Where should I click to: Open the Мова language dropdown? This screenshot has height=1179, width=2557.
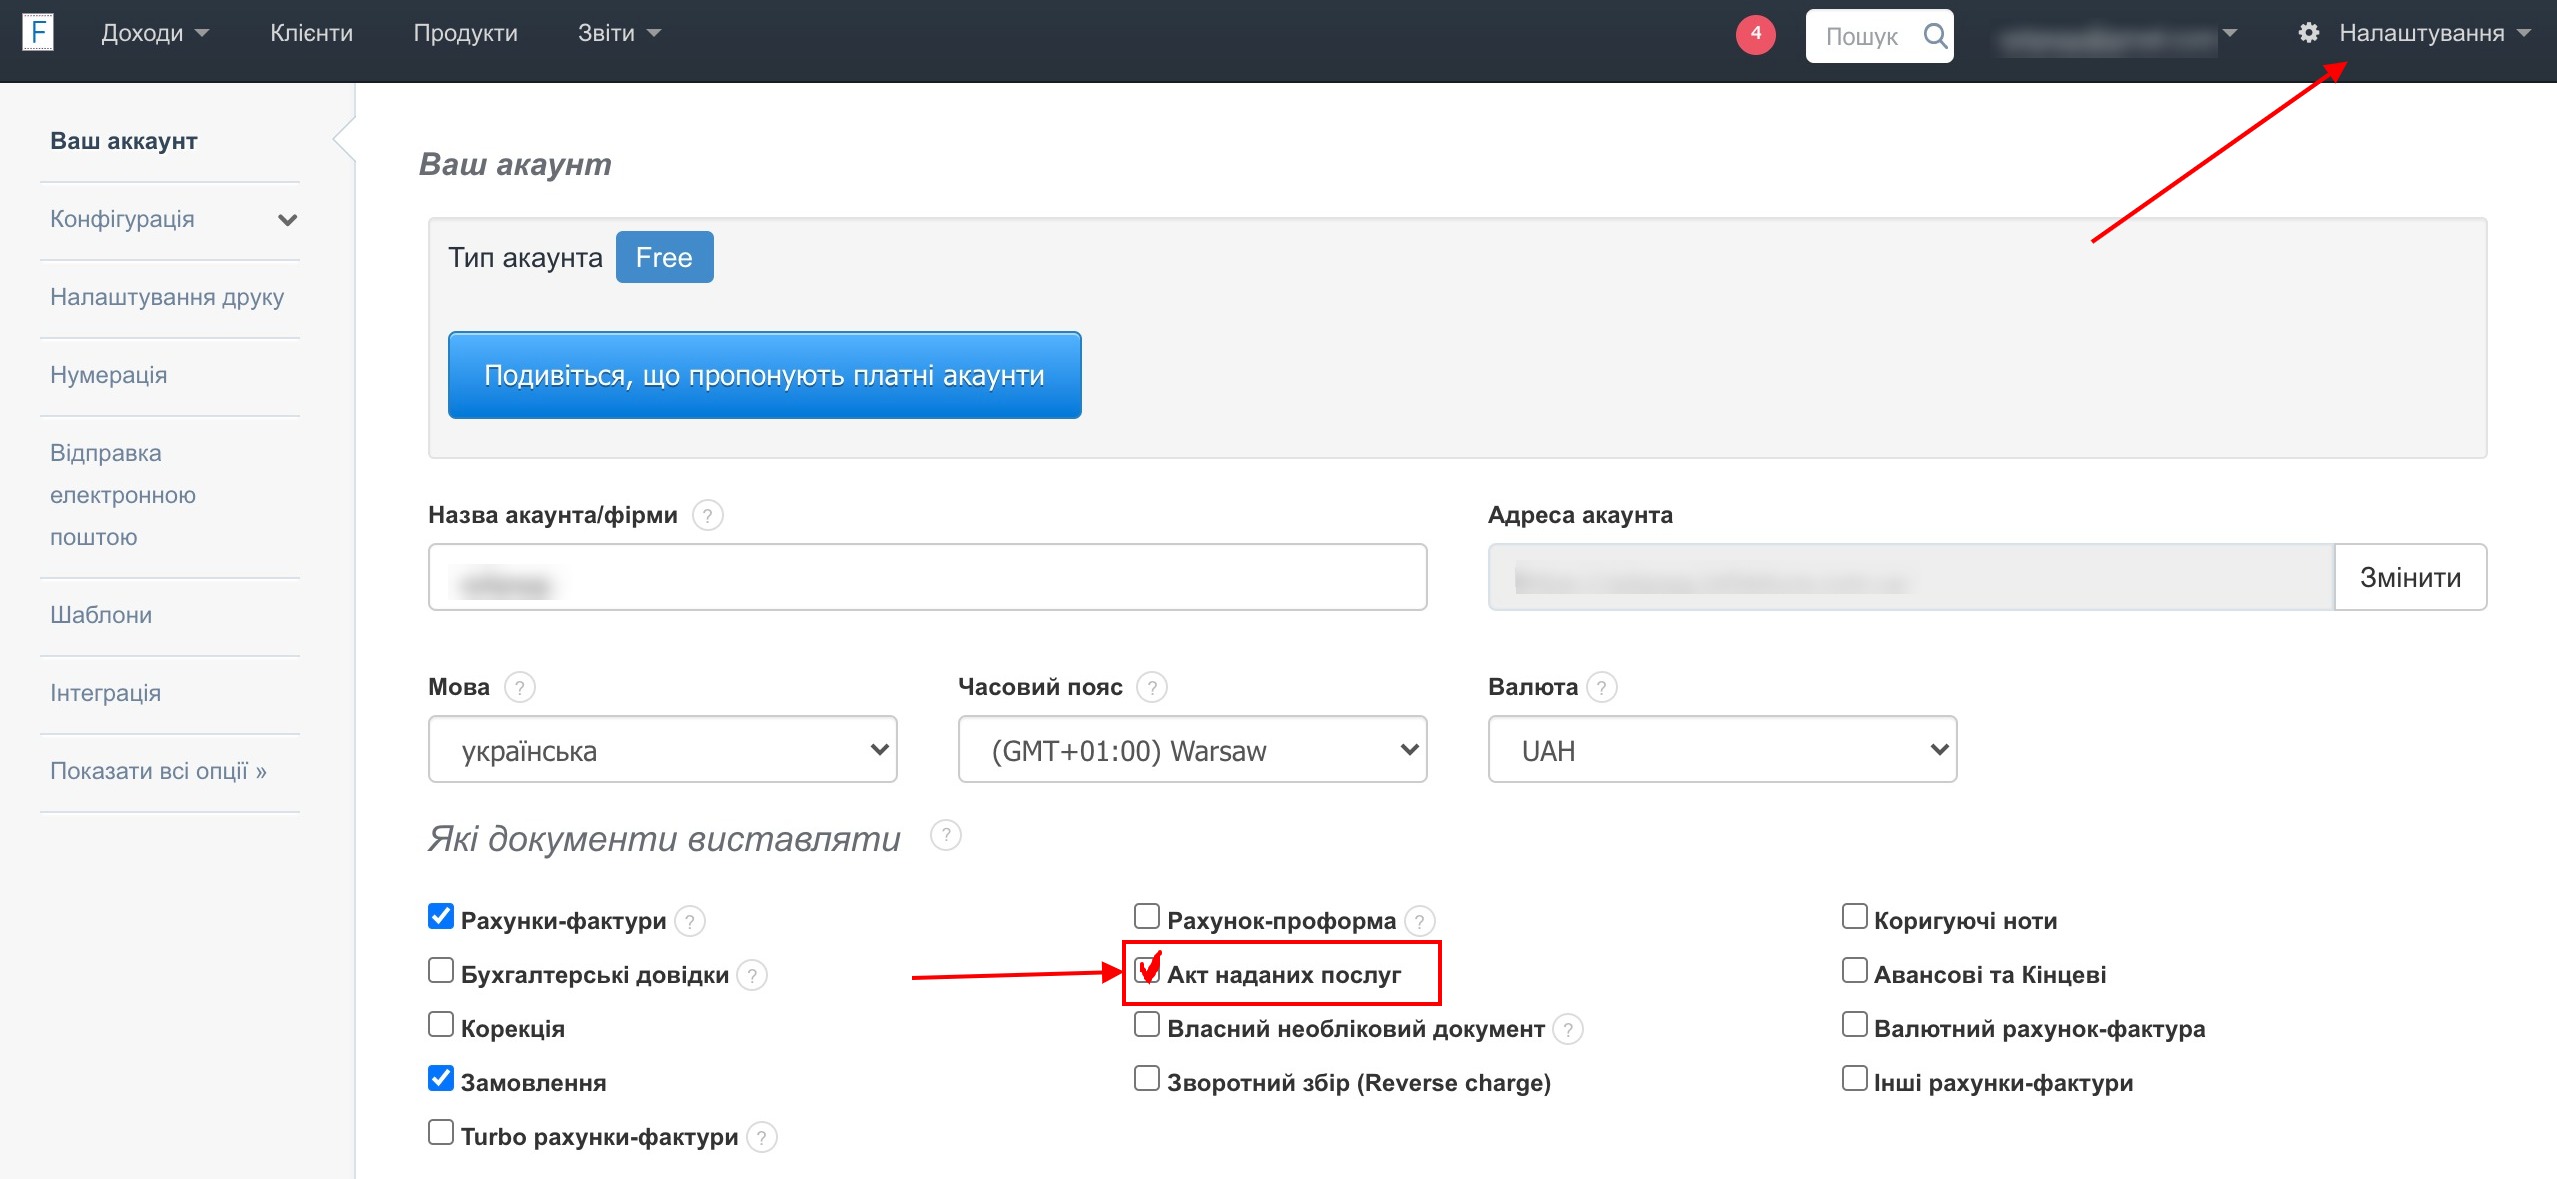point(662,749)
